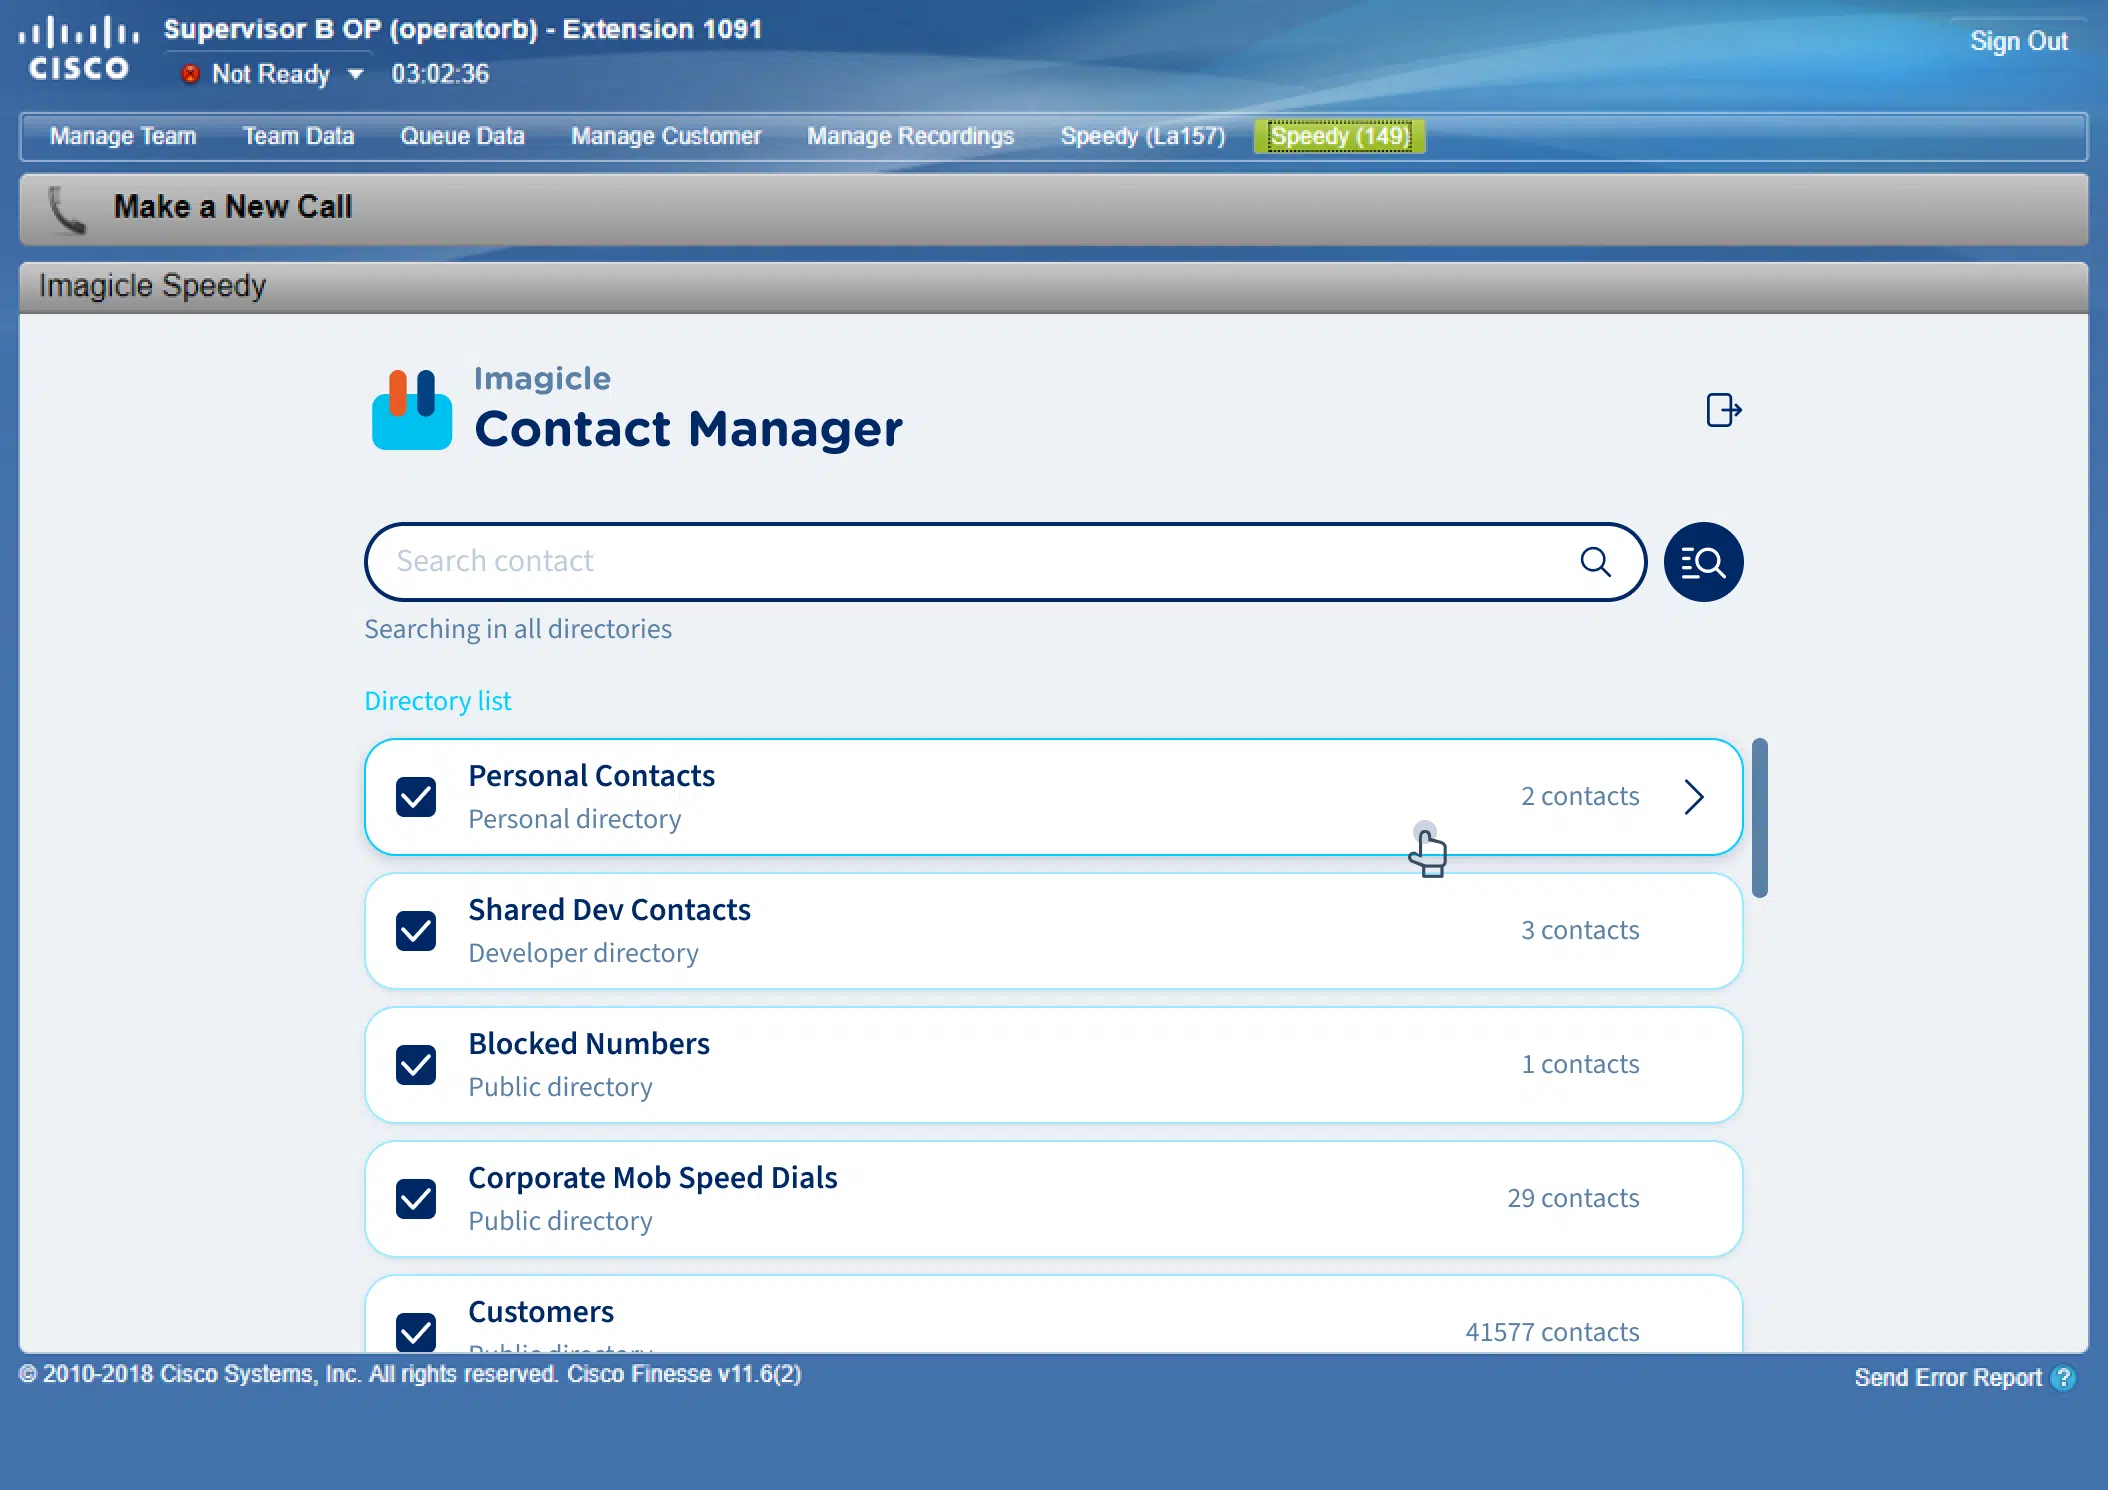2108x1490 pixels.
Task: Click Make a New Call button
Action: coord(232,207)
